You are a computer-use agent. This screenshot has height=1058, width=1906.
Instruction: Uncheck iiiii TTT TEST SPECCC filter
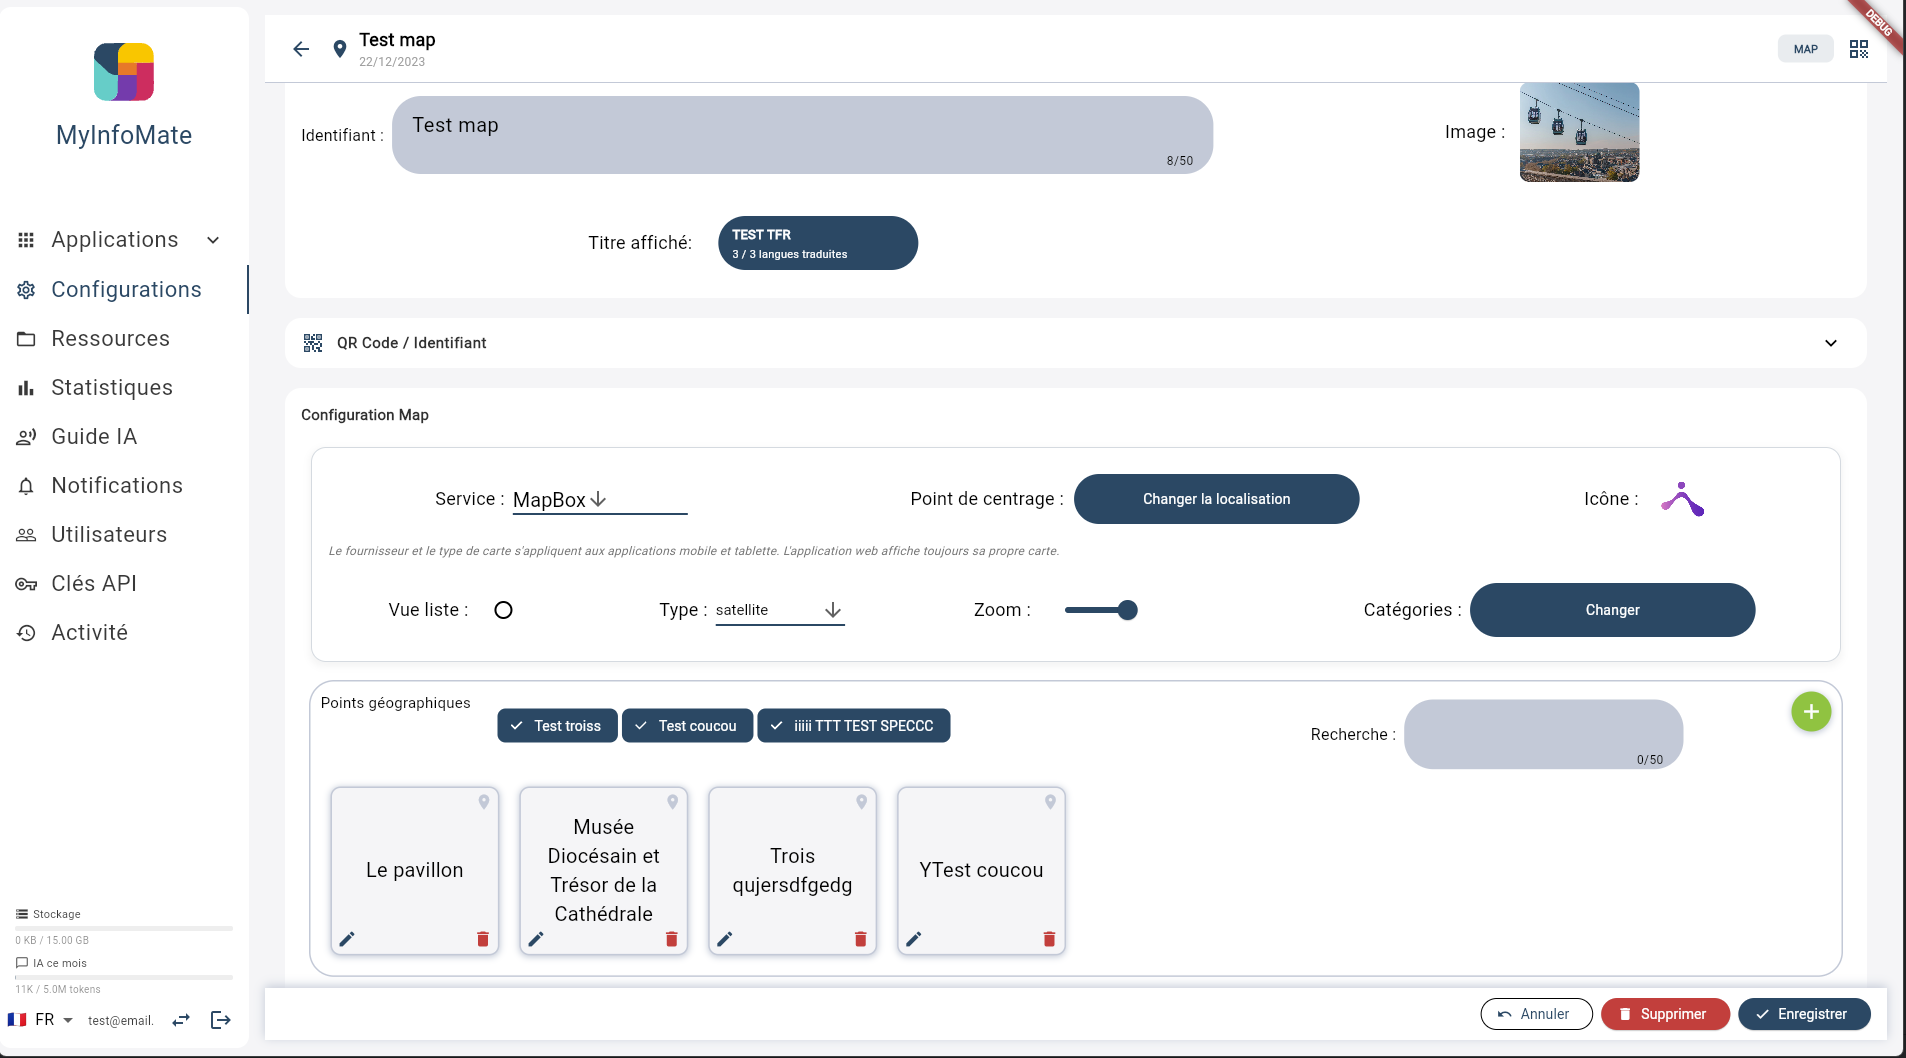(x=854, y=726)
